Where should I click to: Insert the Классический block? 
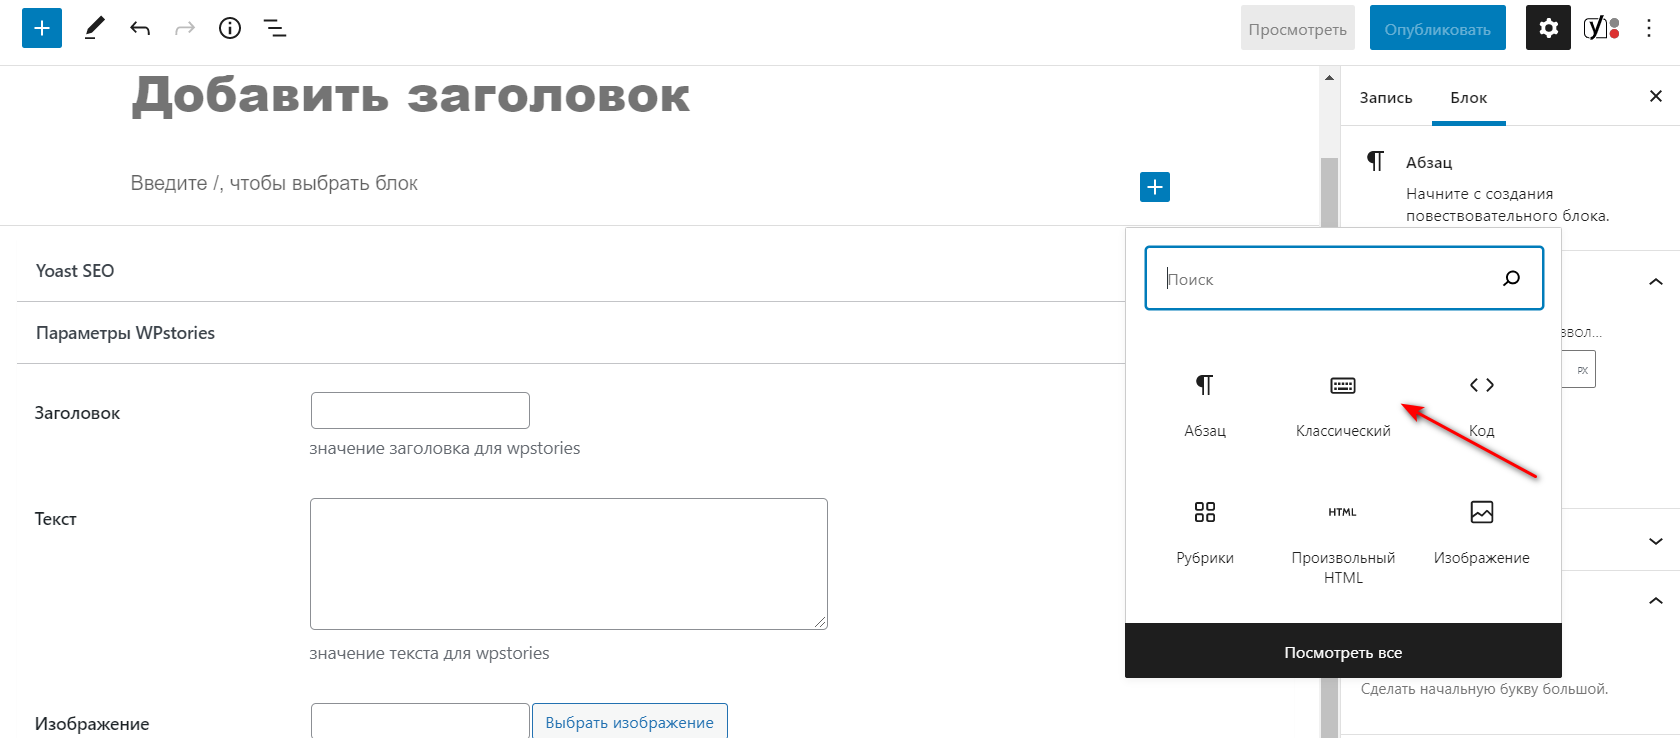1343,407
